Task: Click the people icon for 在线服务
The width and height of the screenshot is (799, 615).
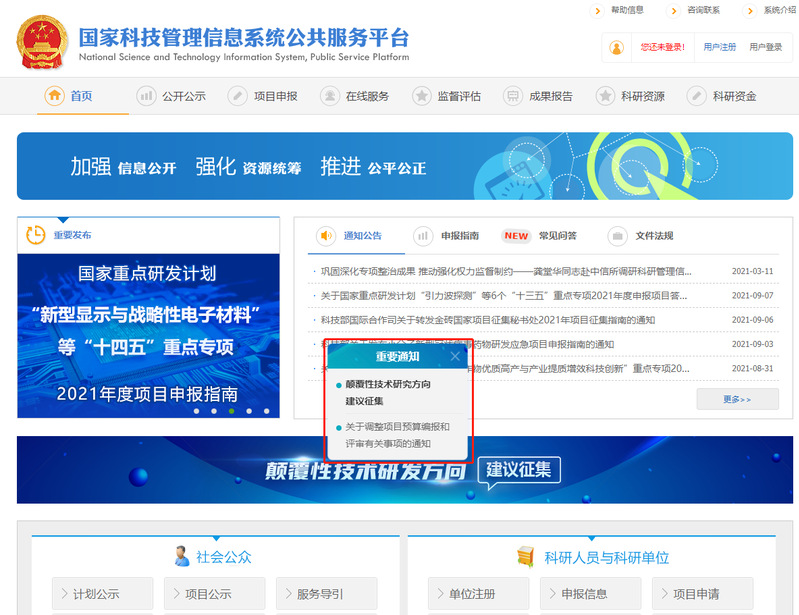Action: 329,96
